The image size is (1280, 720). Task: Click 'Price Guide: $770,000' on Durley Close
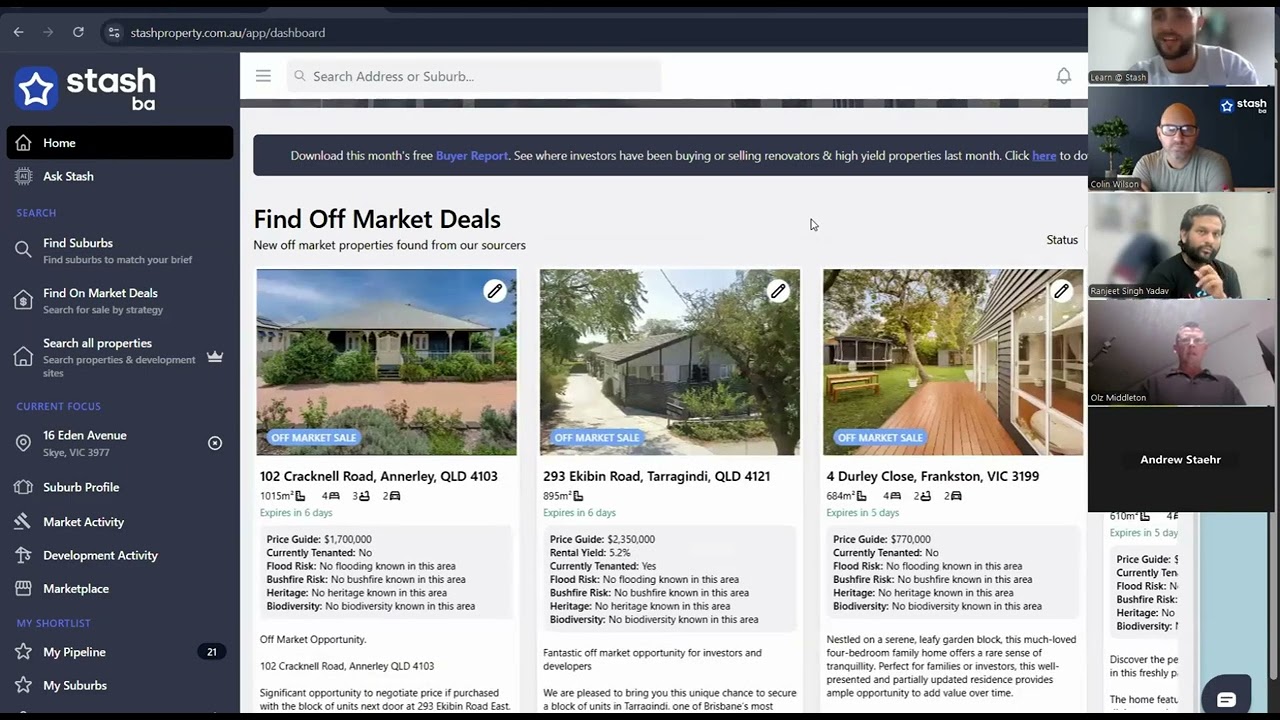882,539
